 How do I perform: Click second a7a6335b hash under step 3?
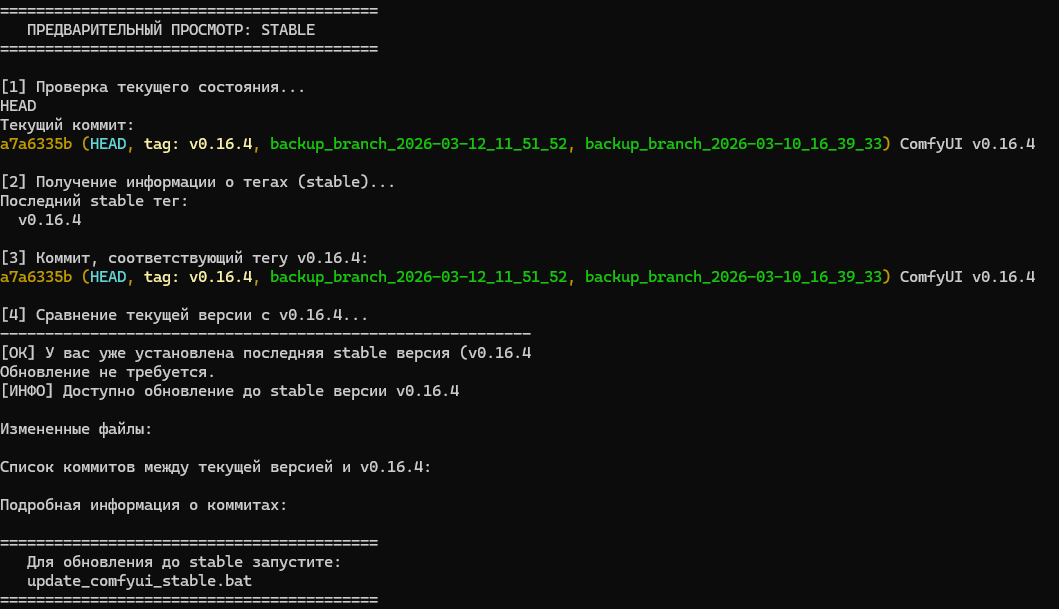[36, 277]
